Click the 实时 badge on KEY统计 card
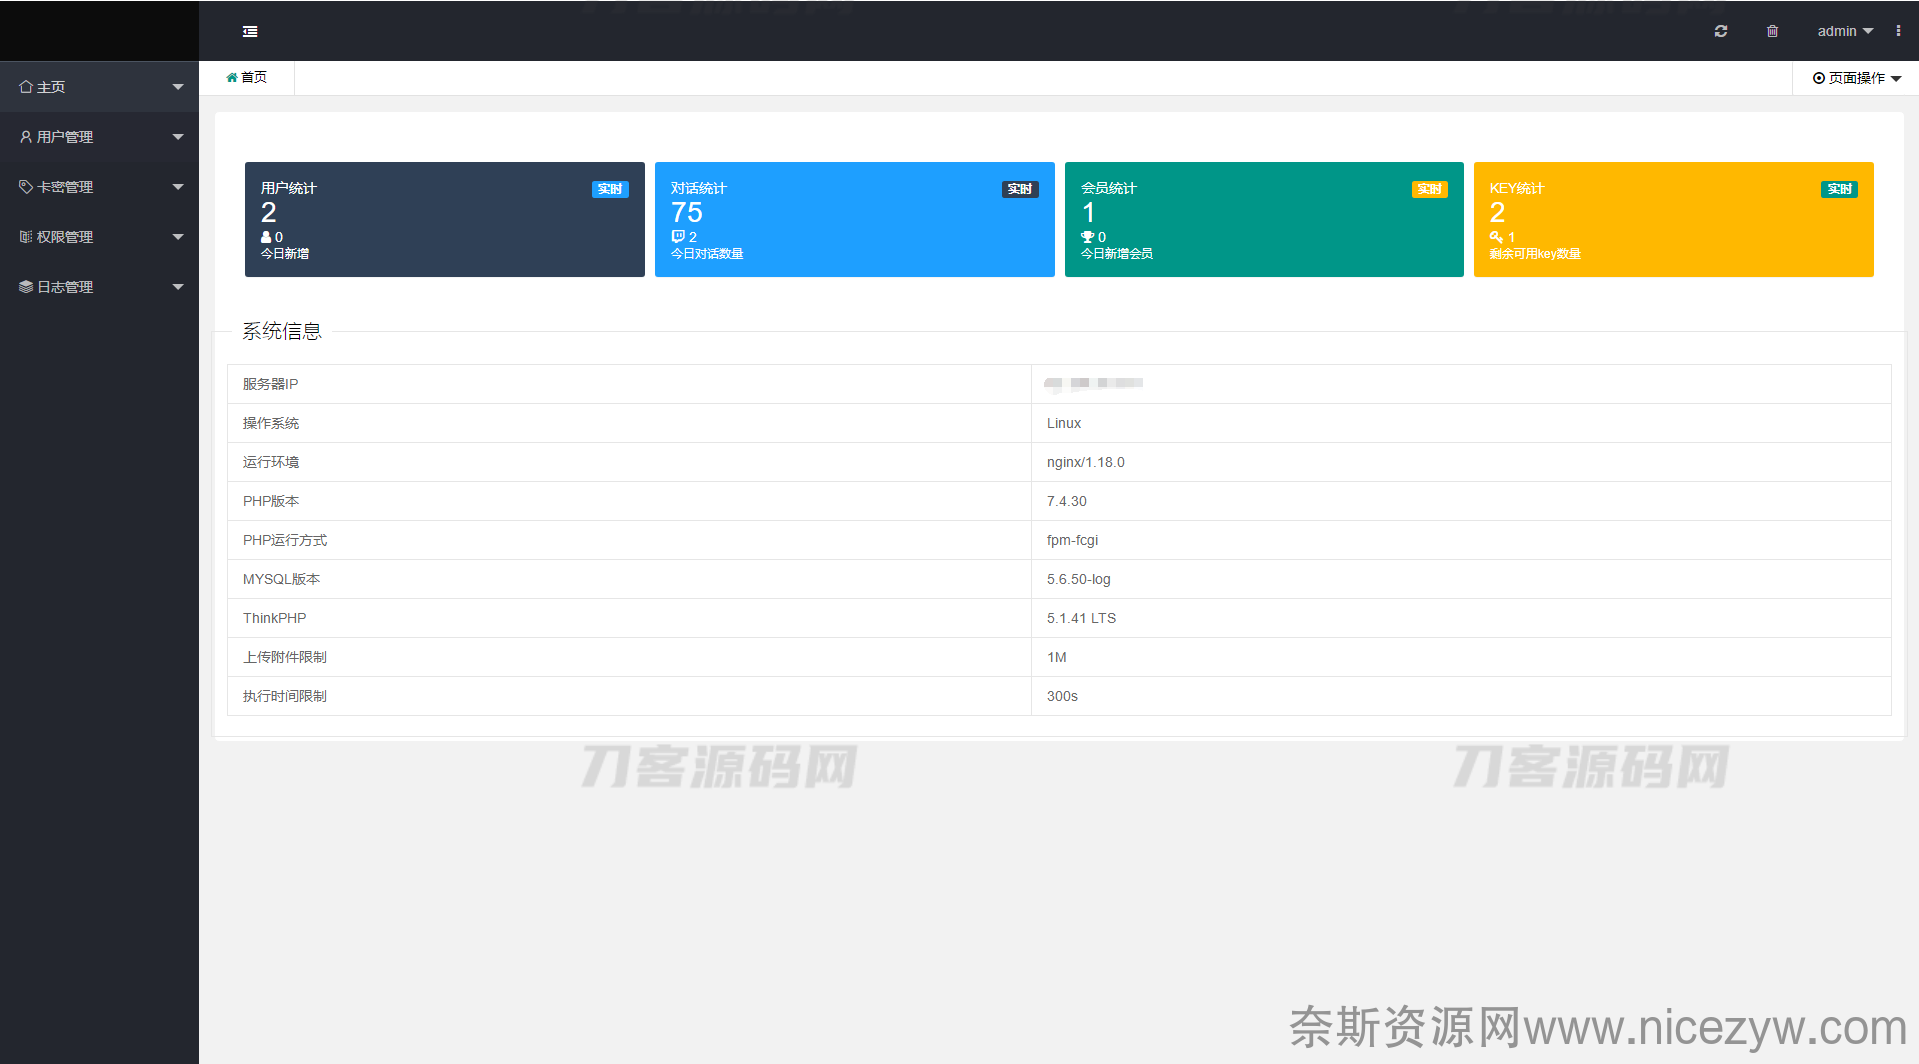The height and width of the screenshot is (1064, 1919). point(1839,189)
